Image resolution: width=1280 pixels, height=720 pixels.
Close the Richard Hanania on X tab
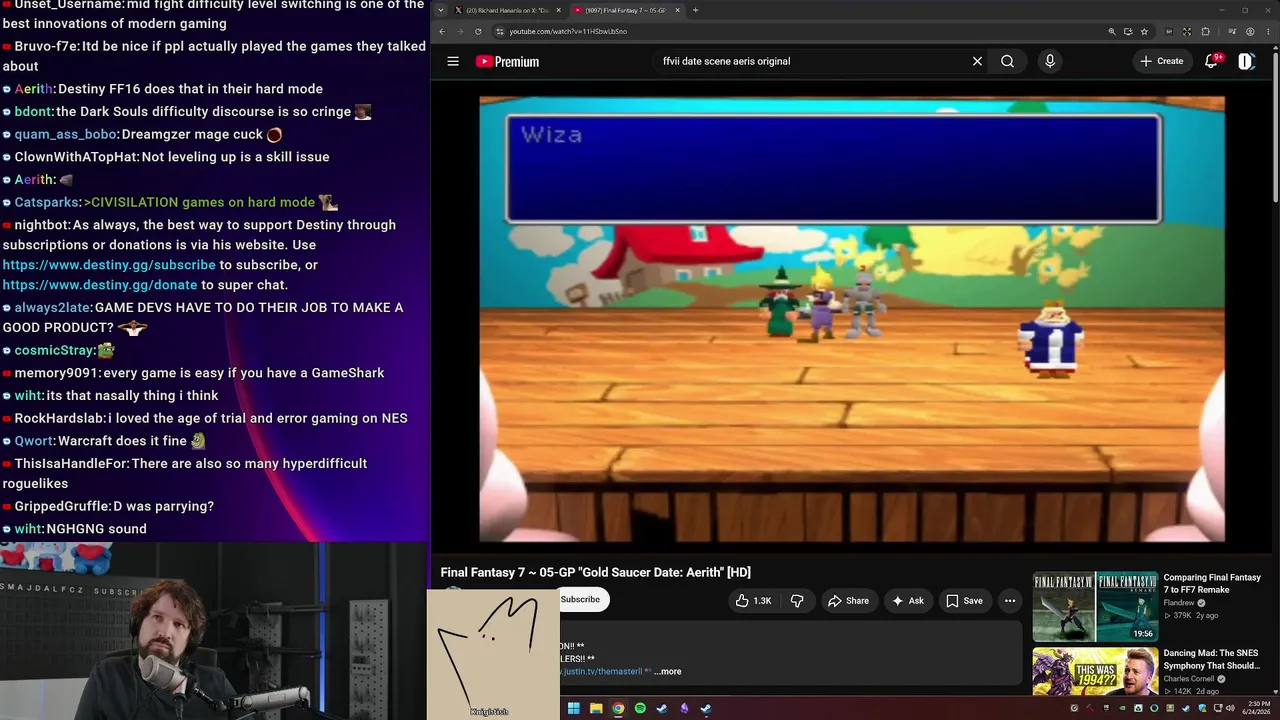(558, 10)
